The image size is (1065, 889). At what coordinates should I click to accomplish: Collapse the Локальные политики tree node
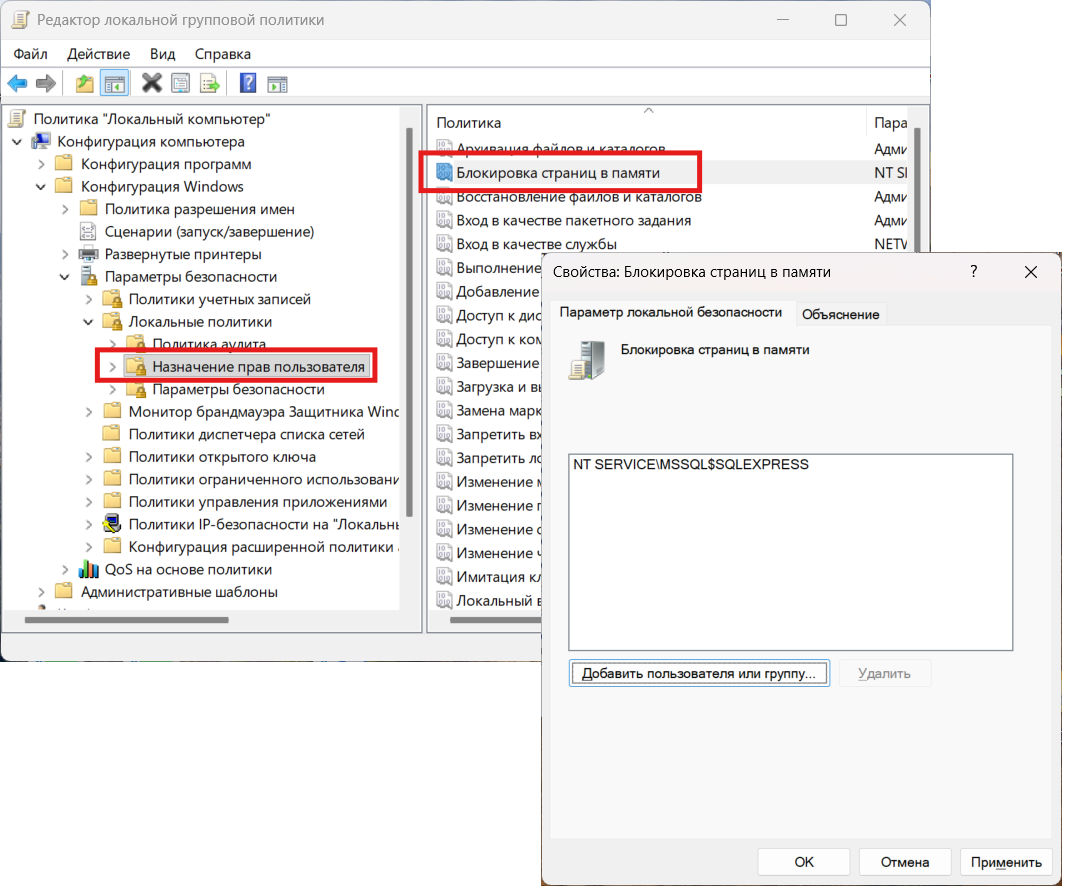[x=89, y=322]
